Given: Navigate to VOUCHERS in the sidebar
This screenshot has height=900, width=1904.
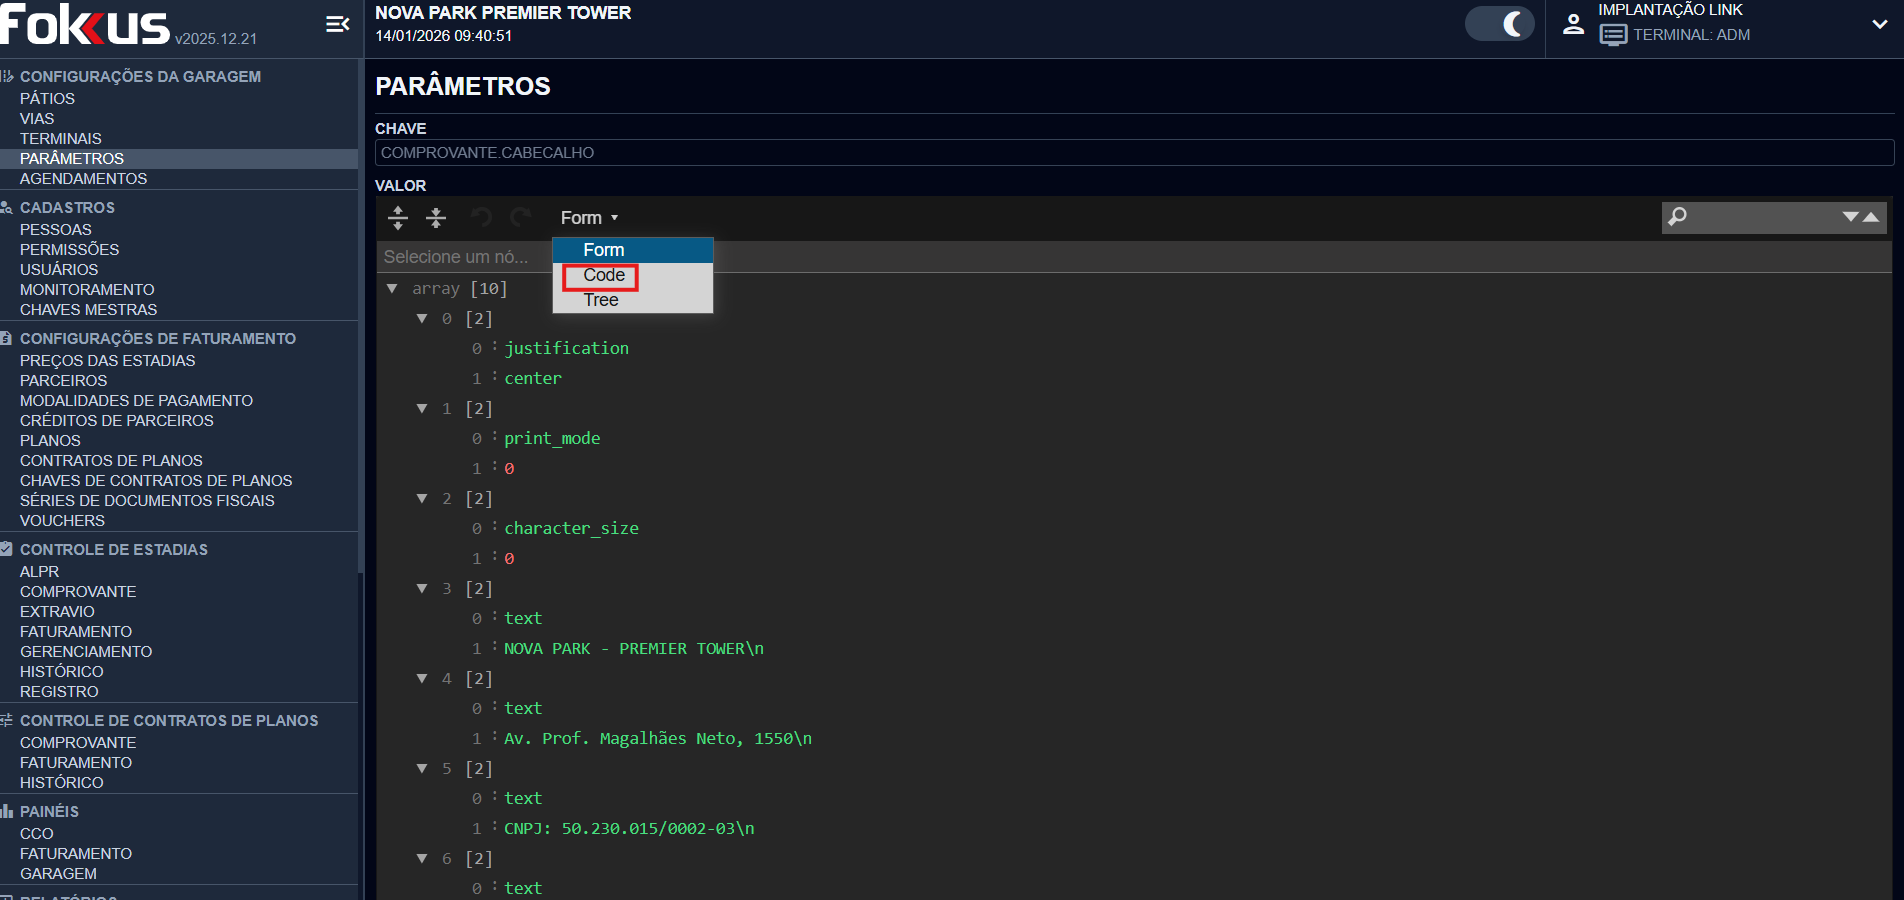Looking at the screenshot, I should point(62,521).
